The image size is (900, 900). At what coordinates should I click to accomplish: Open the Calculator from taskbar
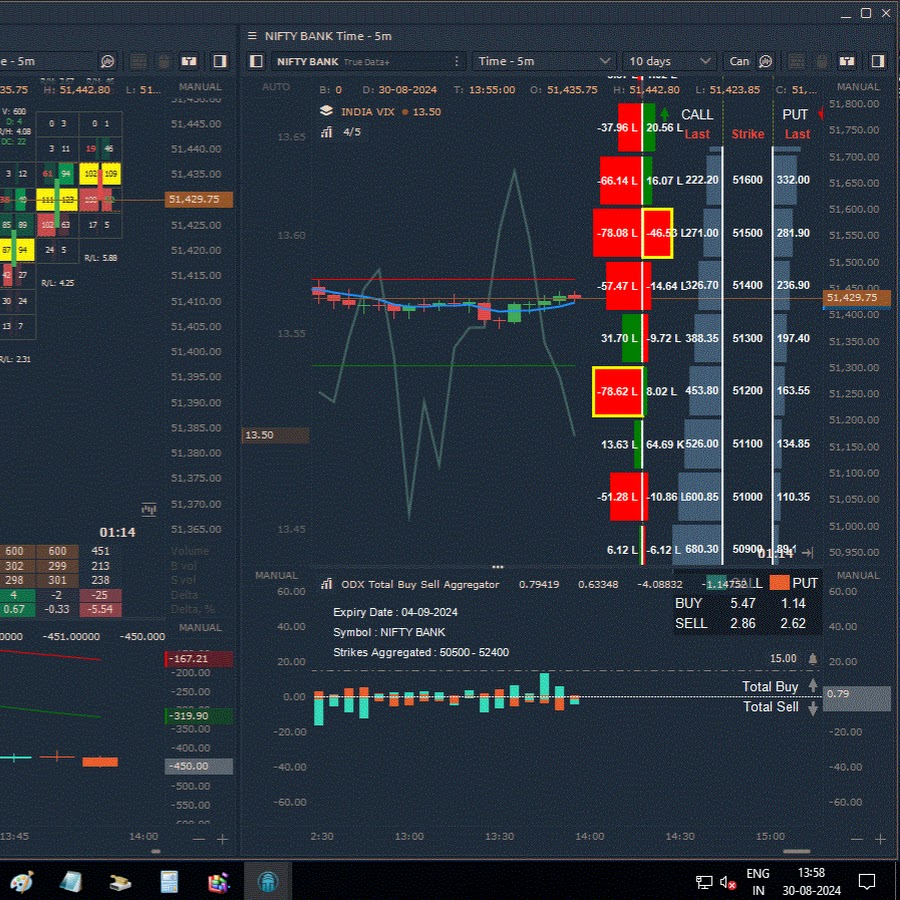click(x=169, y=882)
